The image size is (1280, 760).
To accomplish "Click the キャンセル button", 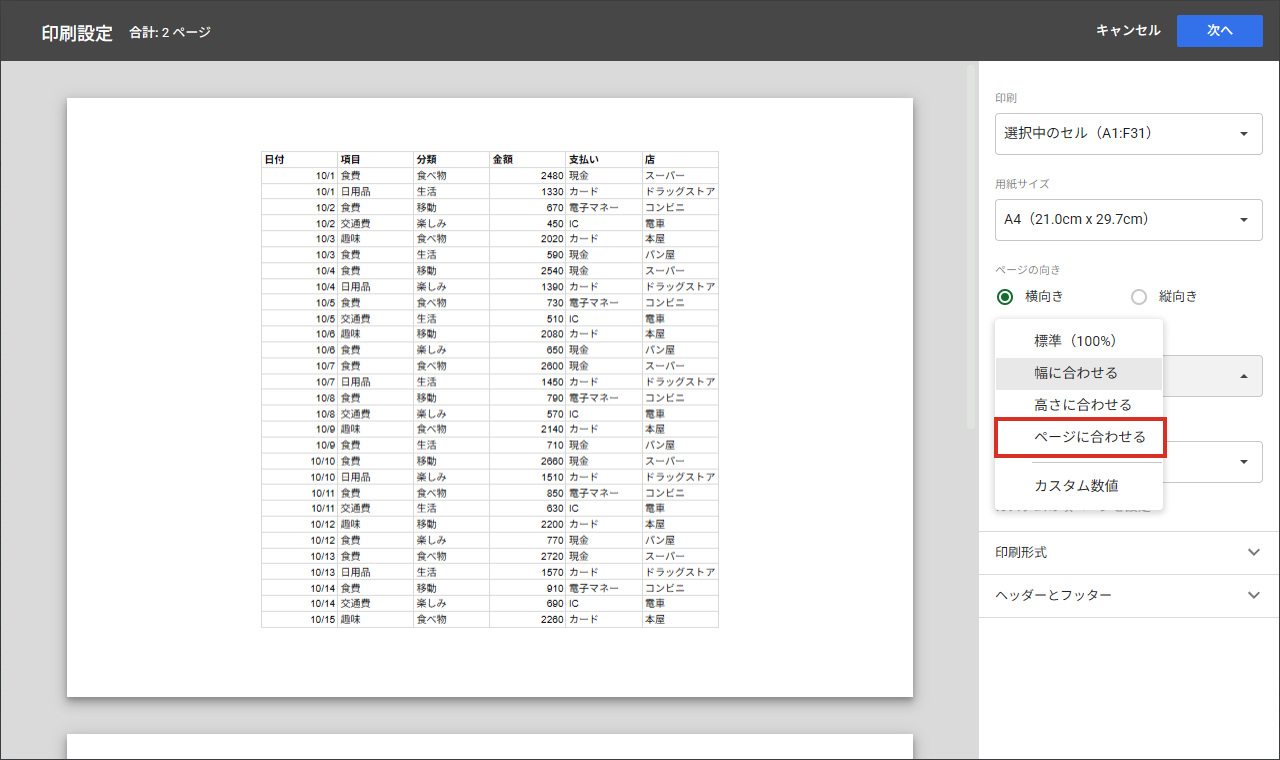I will coord(1128,31).
